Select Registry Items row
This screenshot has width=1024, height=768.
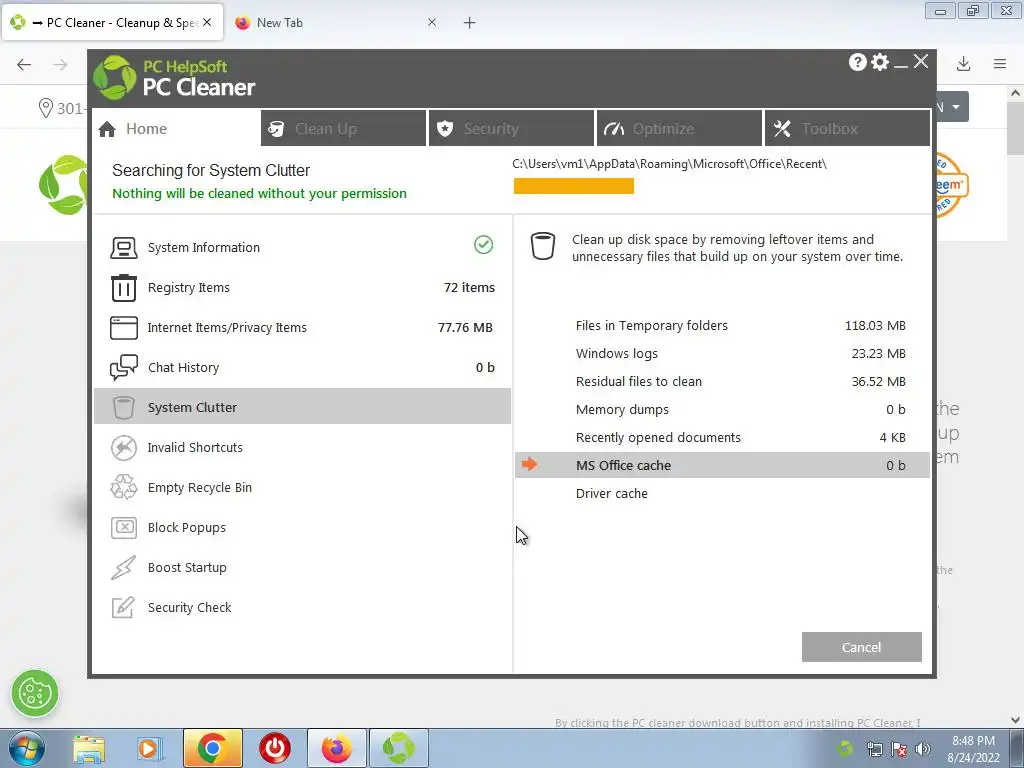[302, 288]
